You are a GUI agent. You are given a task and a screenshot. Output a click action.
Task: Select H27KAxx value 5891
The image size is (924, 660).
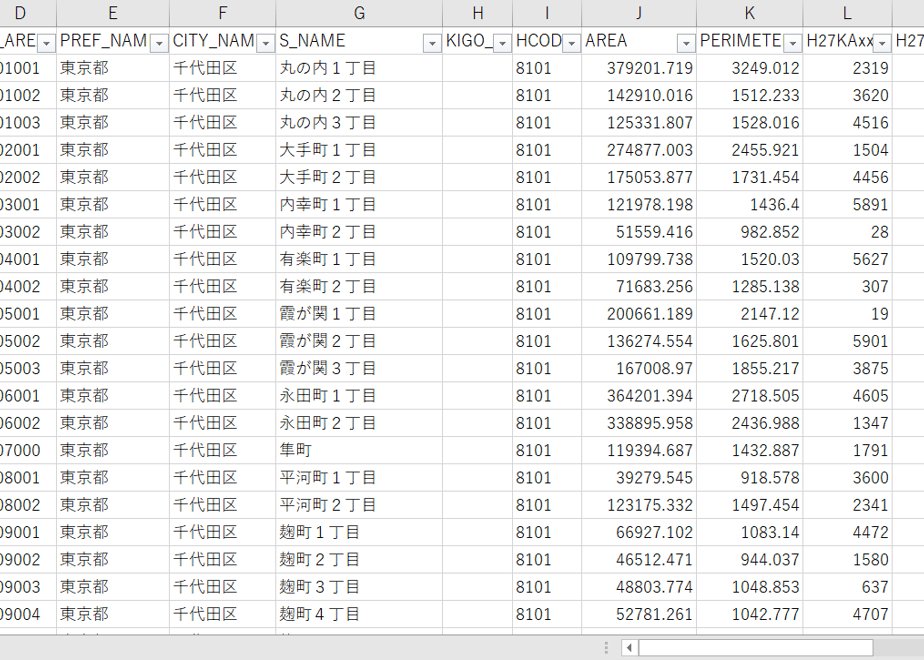tap(847, 204)
